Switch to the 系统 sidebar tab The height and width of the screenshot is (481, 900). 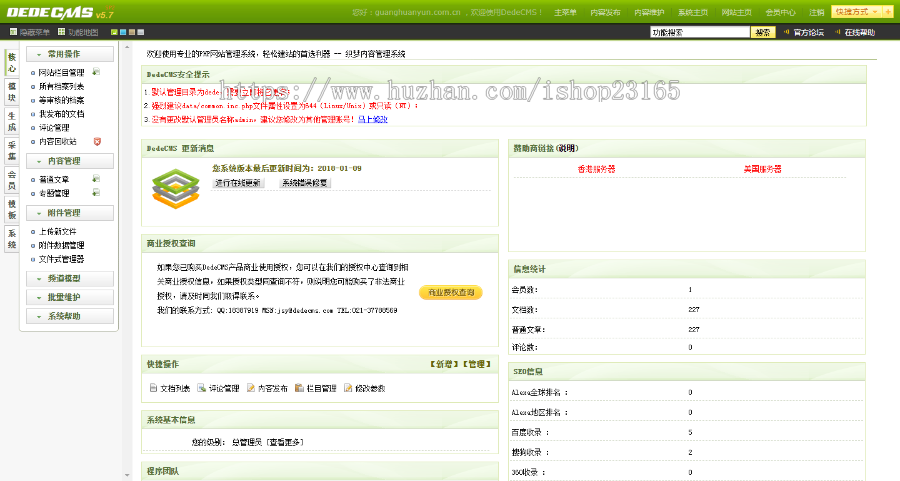[x=12, y=239]
